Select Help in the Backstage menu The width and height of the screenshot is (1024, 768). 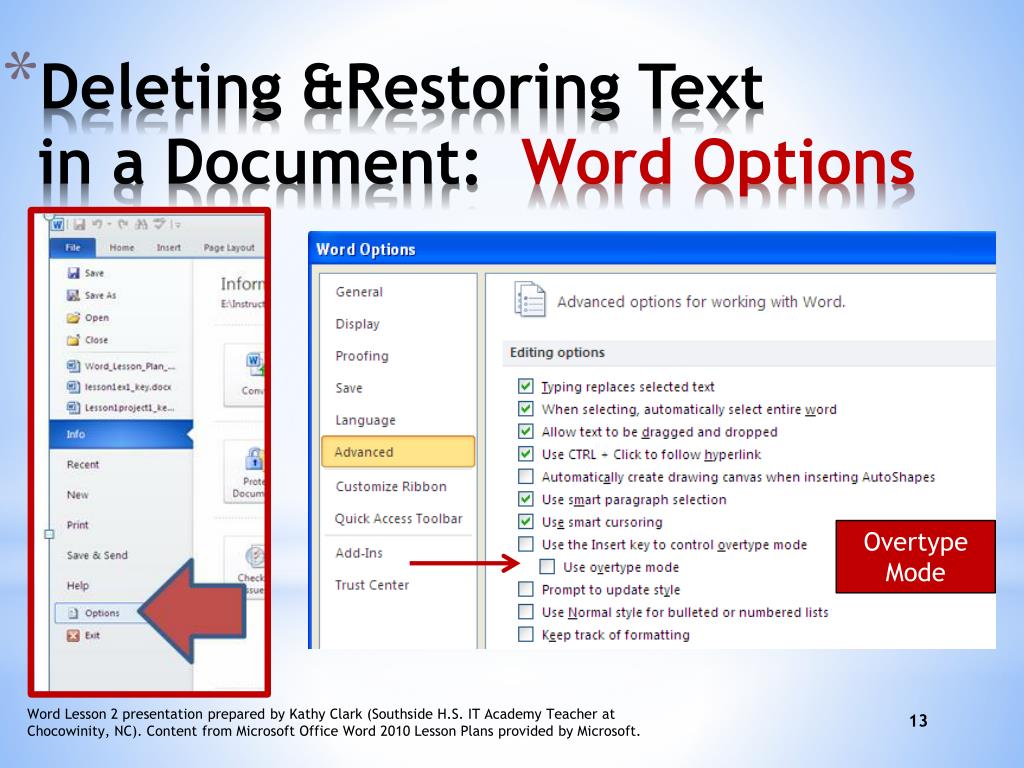[77, 585]
